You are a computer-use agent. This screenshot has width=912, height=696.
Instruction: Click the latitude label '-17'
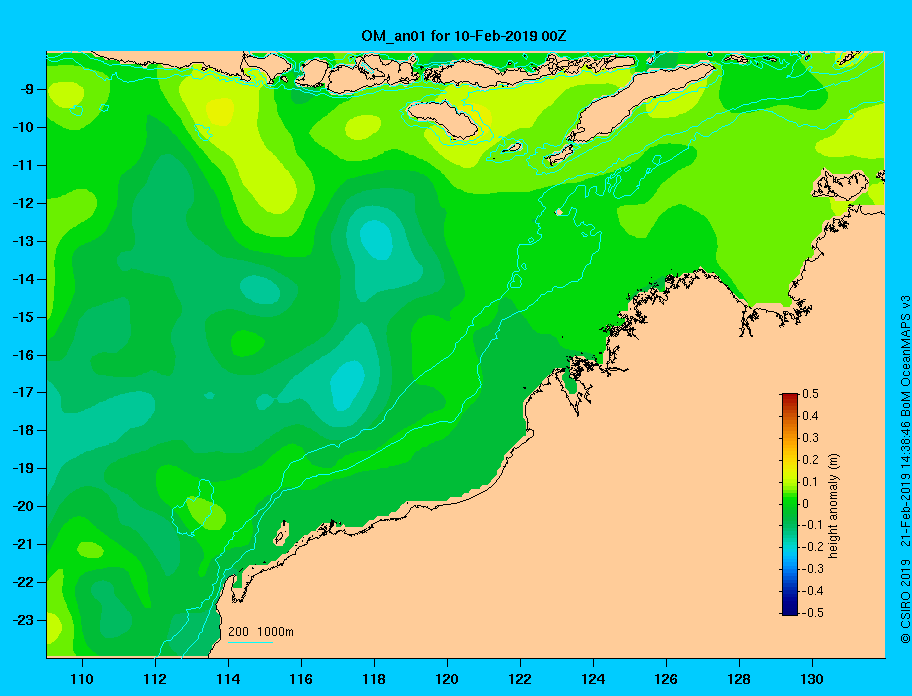pyautogui.click(x=23, y=392)
